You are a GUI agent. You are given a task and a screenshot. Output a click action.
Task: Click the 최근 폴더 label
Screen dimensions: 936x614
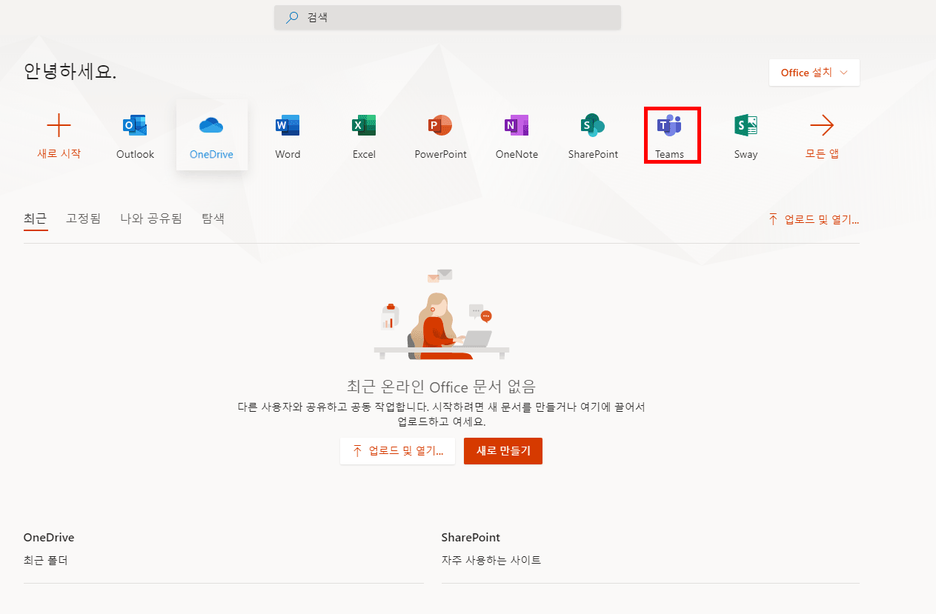click(x=46, y=560)
